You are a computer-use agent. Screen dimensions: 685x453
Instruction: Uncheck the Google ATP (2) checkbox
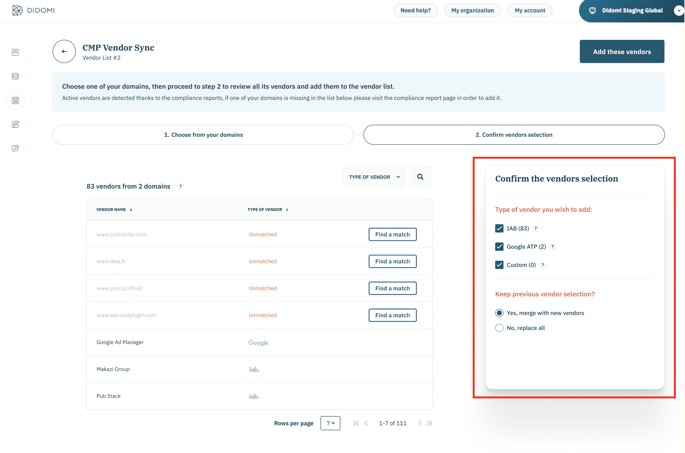tap(499, 247)
